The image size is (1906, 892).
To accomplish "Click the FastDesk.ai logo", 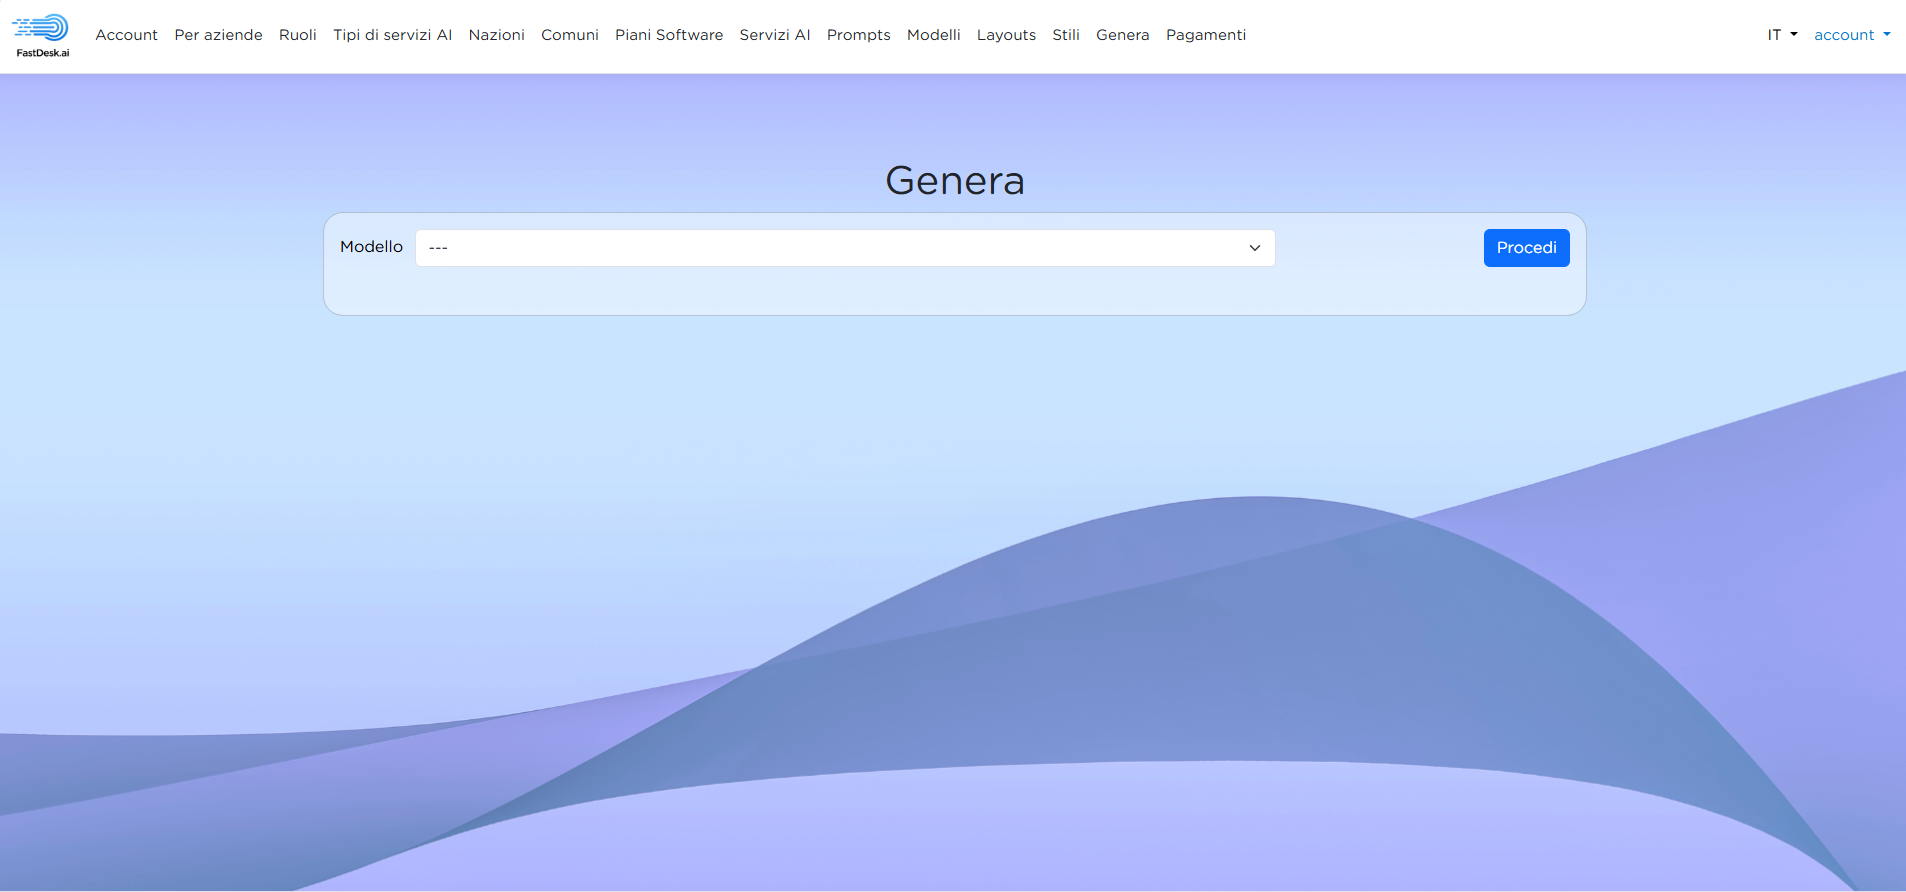I will 41,35.
